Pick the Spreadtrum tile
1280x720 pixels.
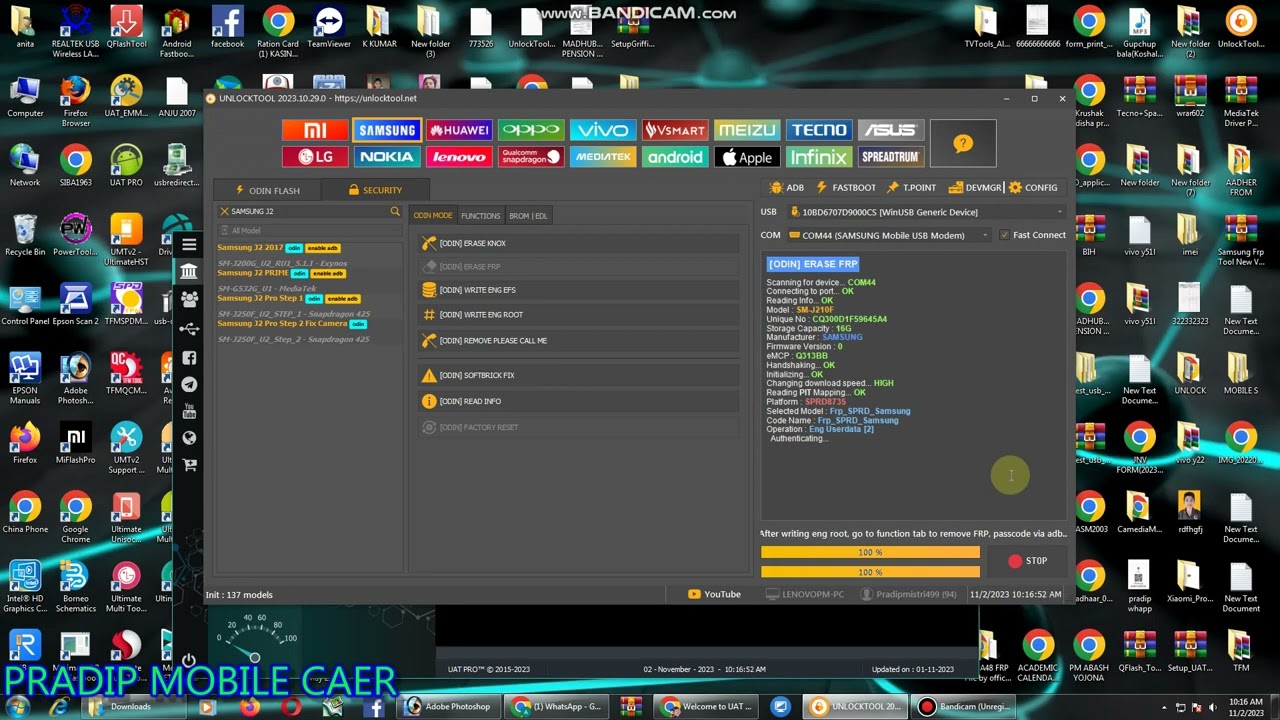pos(891,157)
